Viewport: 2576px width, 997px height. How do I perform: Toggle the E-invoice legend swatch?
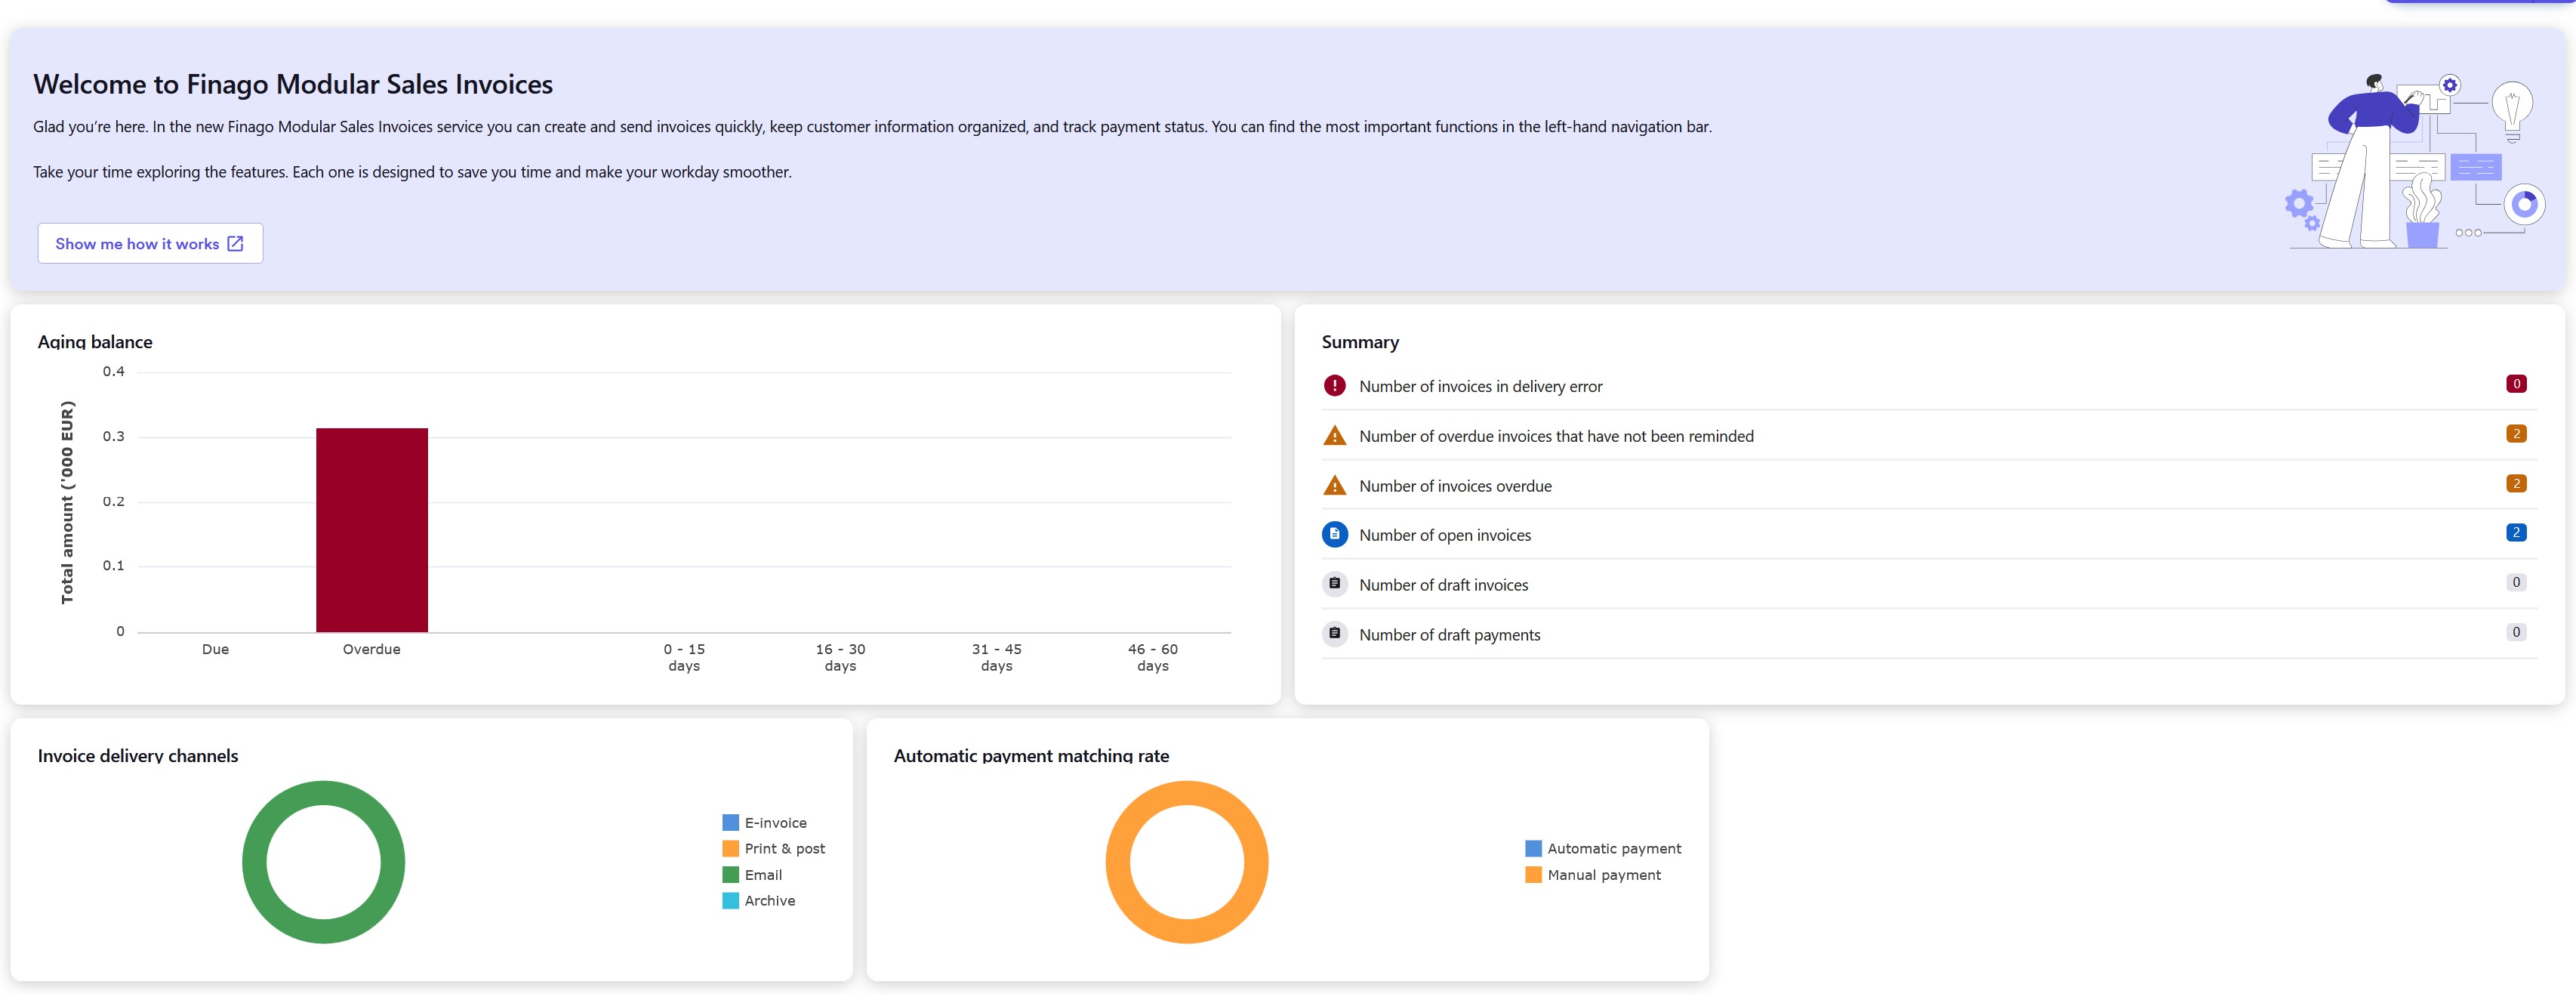click(x=731, y=823)
